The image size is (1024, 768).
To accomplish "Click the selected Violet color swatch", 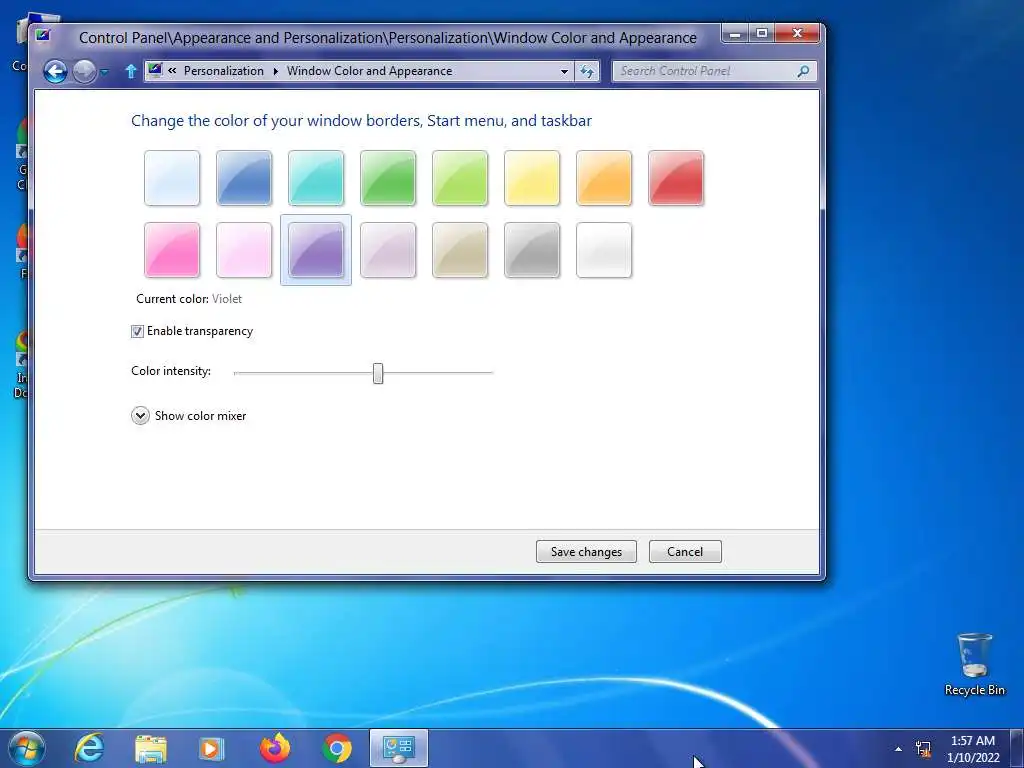I will tap(316, 249).
